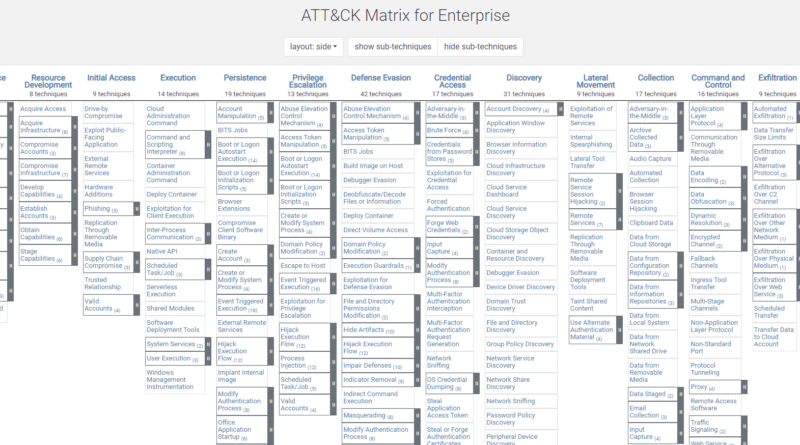Expand Use Alternate Authentication Material handle
The image size is (800, 445).
pyautogui.click(x=619, y=330)
